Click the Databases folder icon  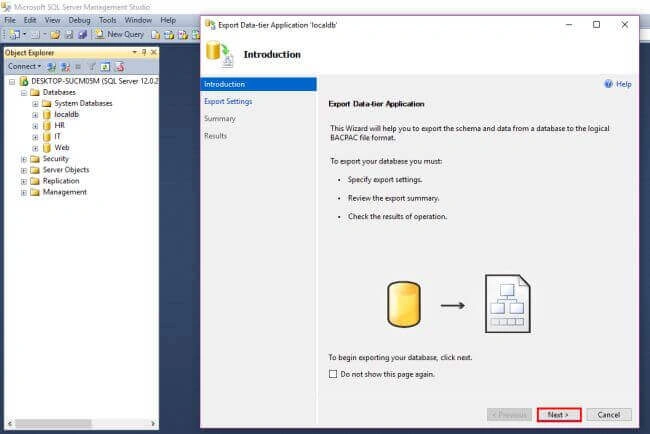coord(35,92)
